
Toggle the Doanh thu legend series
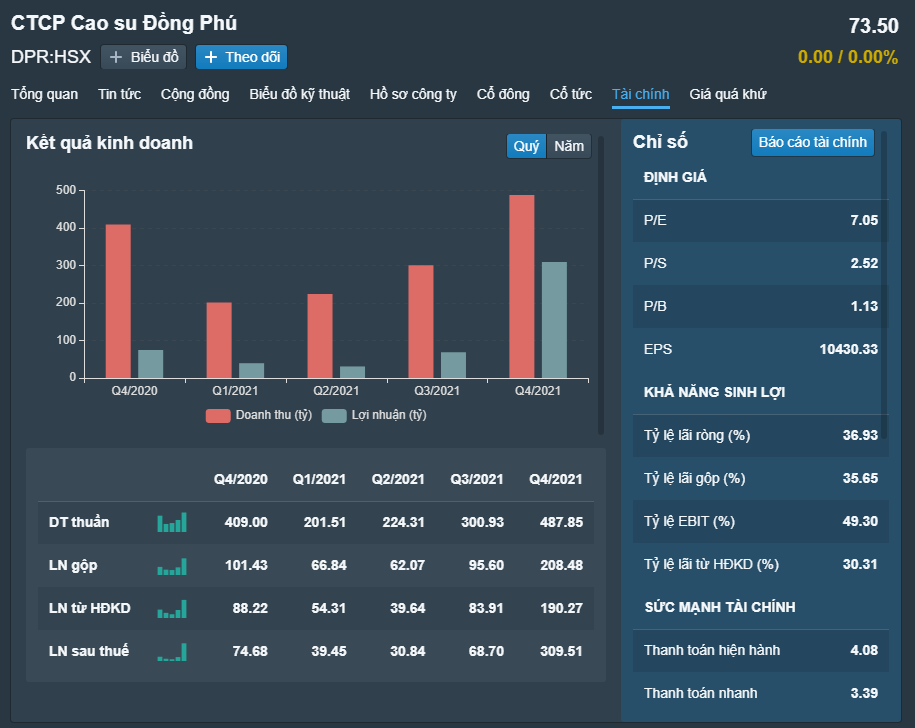click(x=260, y=415)
